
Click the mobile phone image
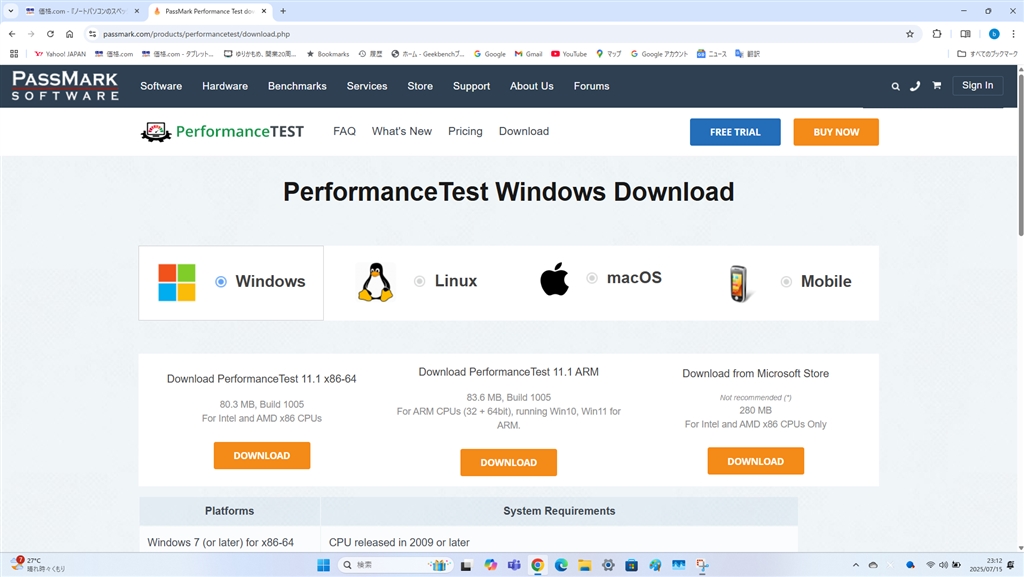pyautogui.click(x=739, y=283)
